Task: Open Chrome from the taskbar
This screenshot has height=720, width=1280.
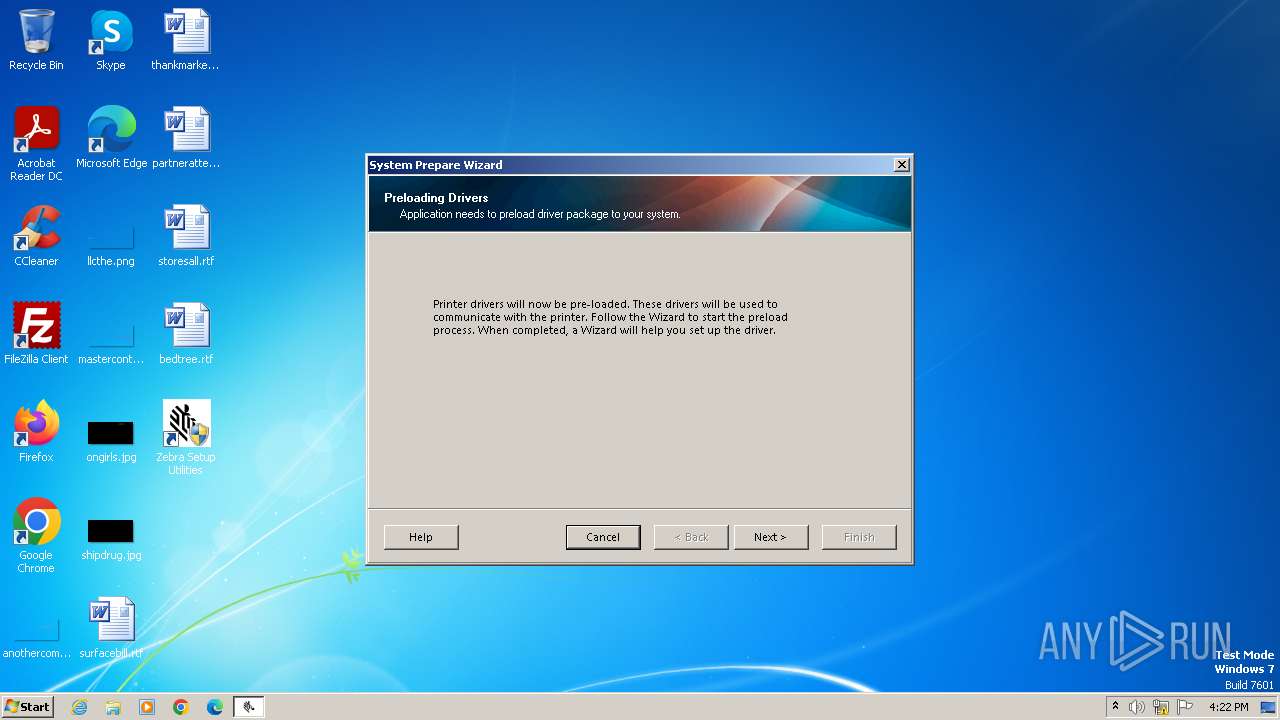Action: tap(181, 707)
